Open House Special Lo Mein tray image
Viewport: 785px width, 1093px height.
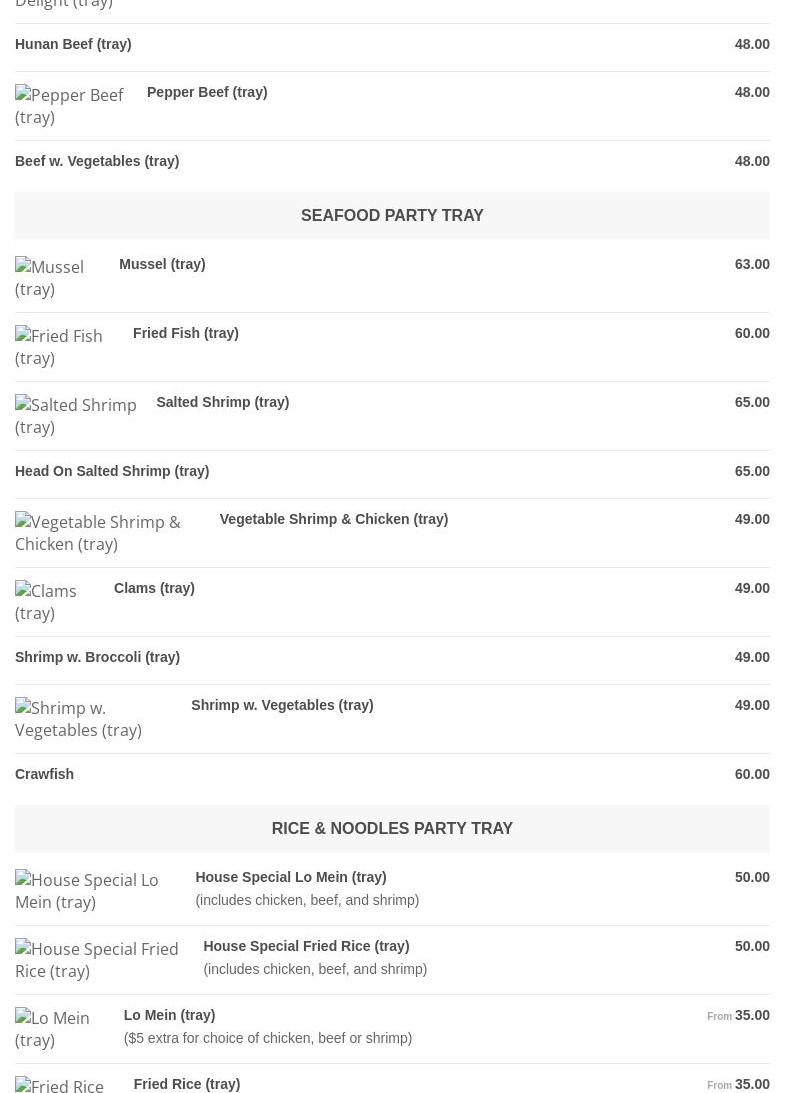click(86, 891)
